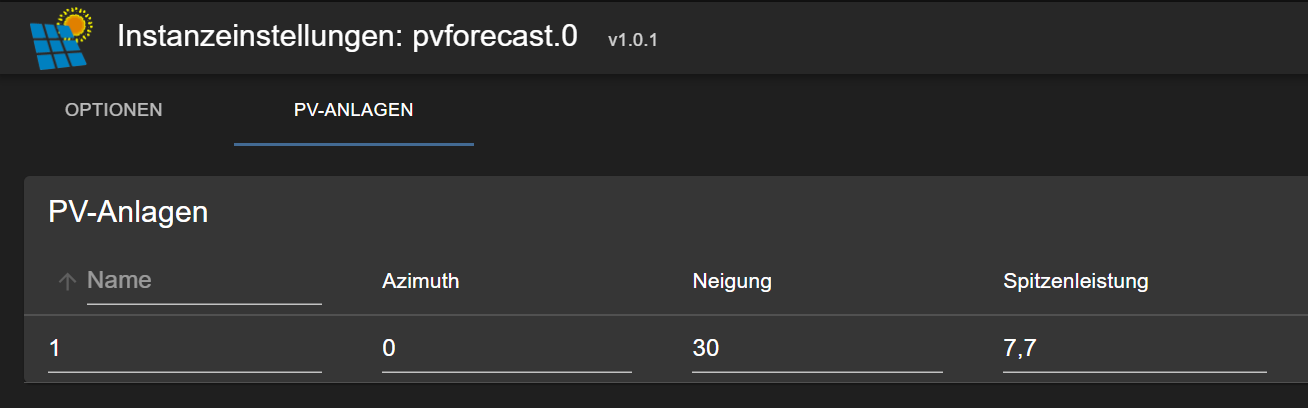Click the blue underline below PV-ANLAGEN tab
This screenshot has width=1308, height=408.
pyautogui.click(x=354, y=144)
